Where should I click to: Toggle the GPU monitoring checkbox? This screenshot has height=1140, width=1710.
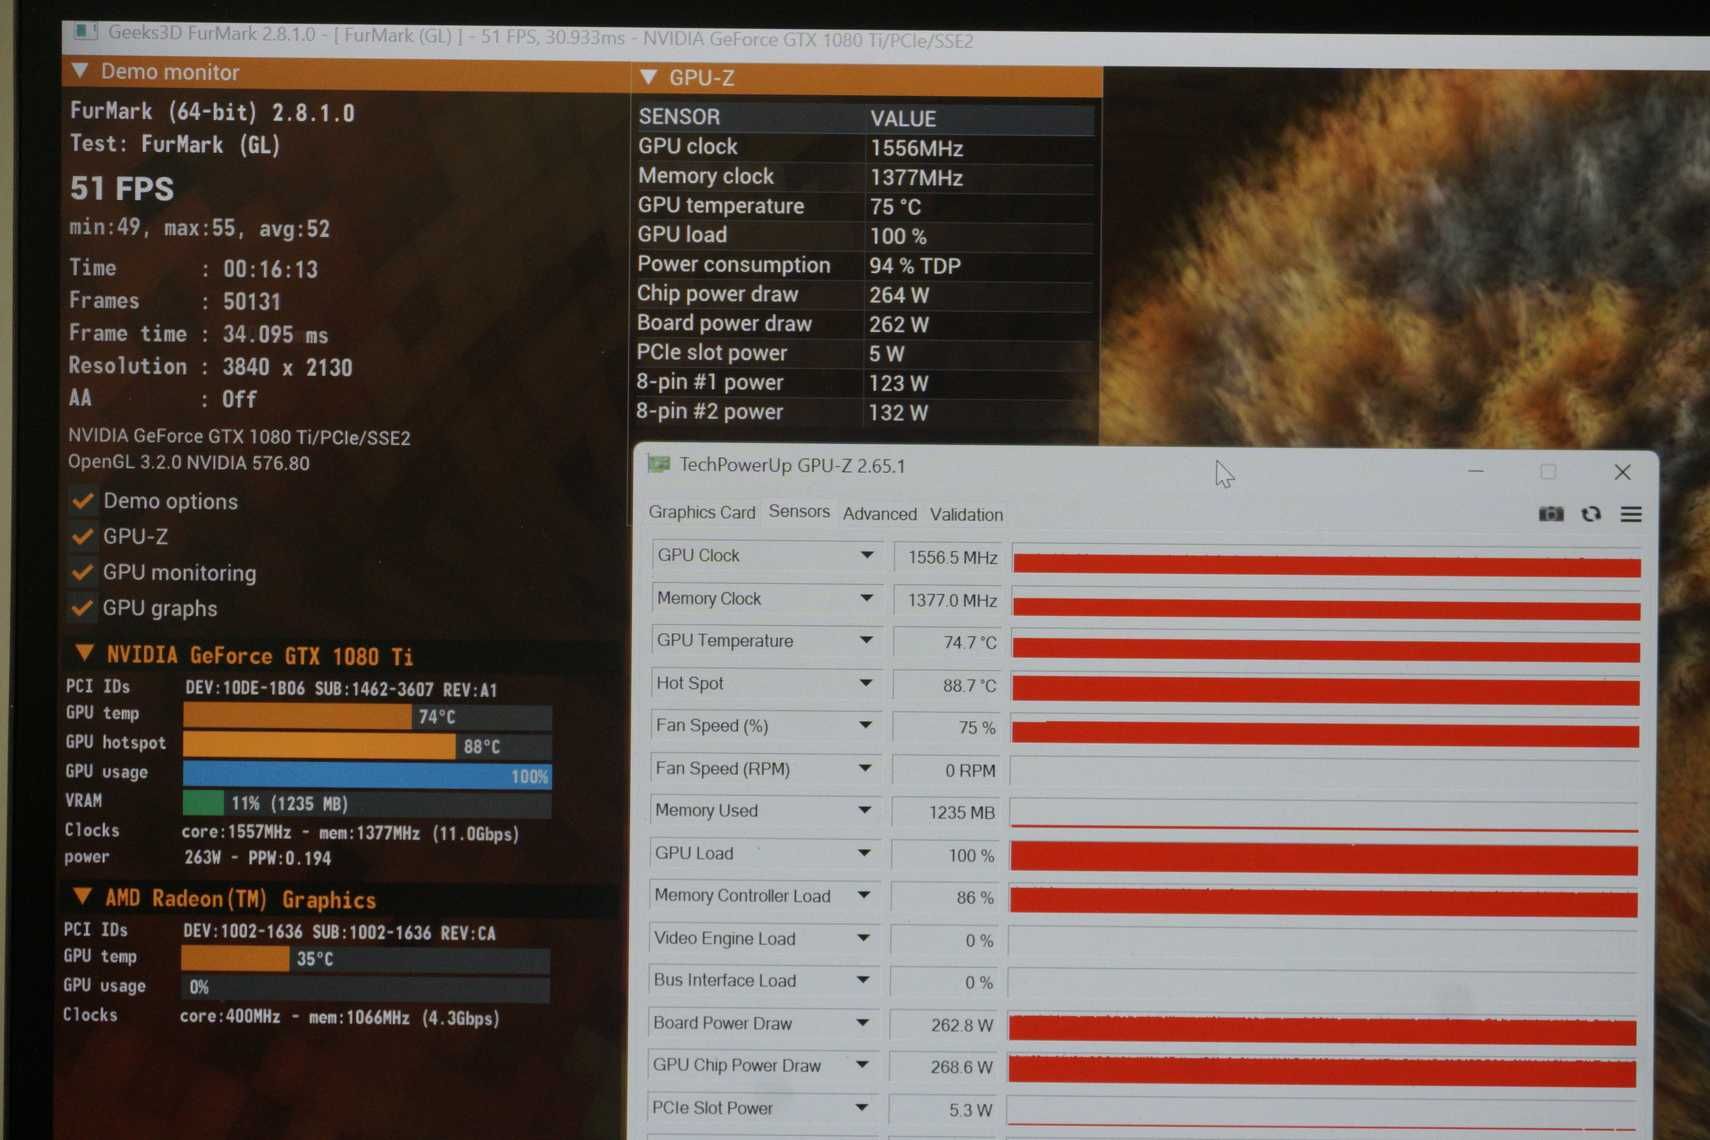[83, 572]
